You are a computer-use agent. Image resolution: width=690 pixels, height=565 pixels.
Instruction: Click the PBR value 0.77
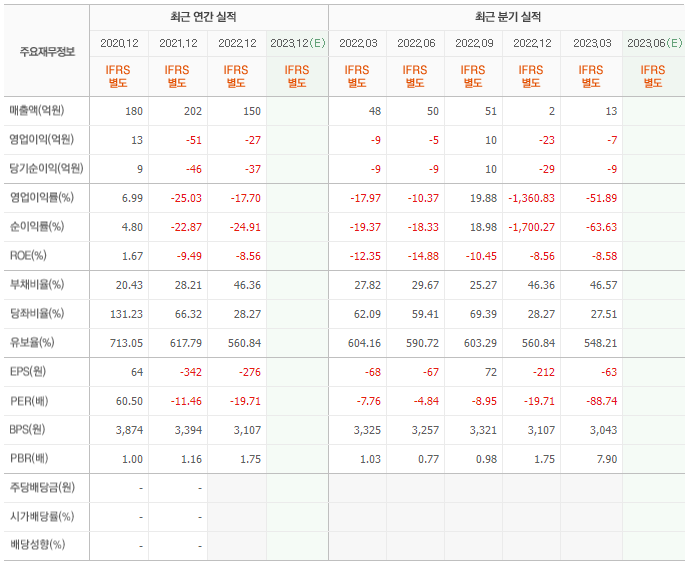[429, 459]
